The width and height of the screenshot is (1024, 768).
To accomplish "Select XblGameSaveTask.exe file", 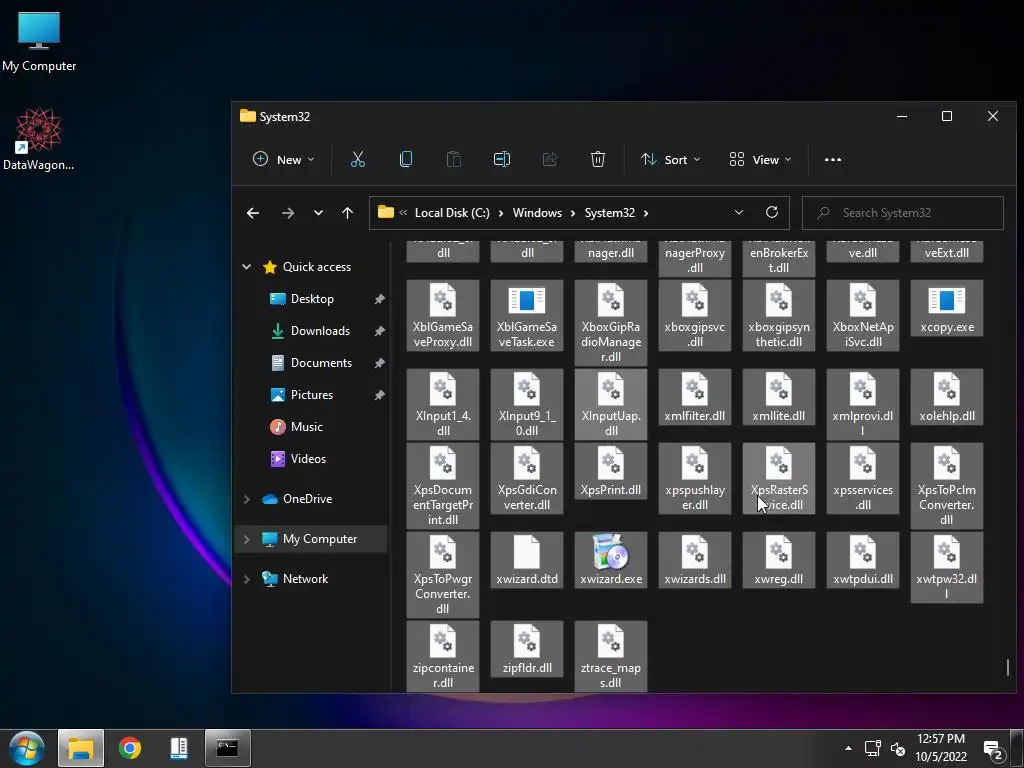I will [527, 315].
